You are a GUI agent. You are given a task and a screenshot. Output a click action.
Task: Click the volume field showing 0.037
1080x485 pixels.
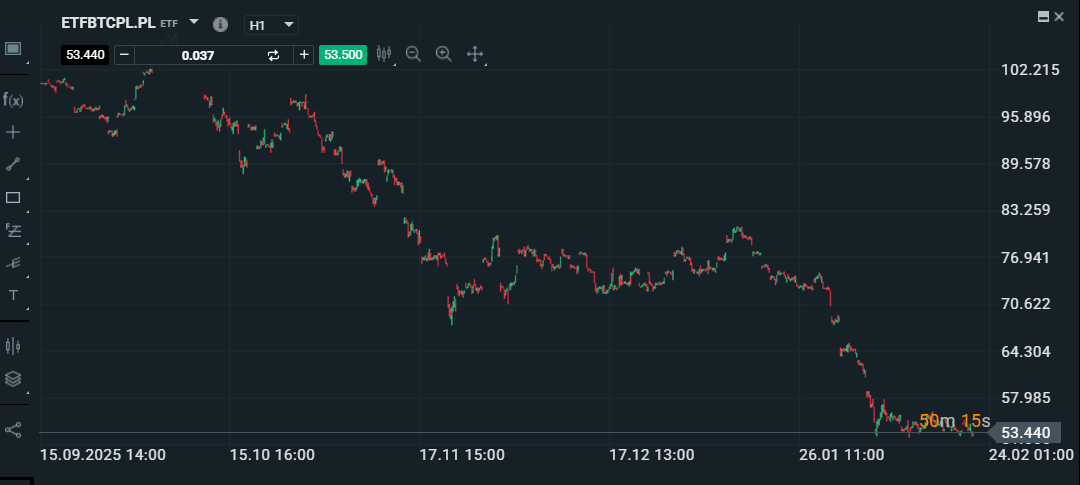pyautogui.click(x=198, y=55)
